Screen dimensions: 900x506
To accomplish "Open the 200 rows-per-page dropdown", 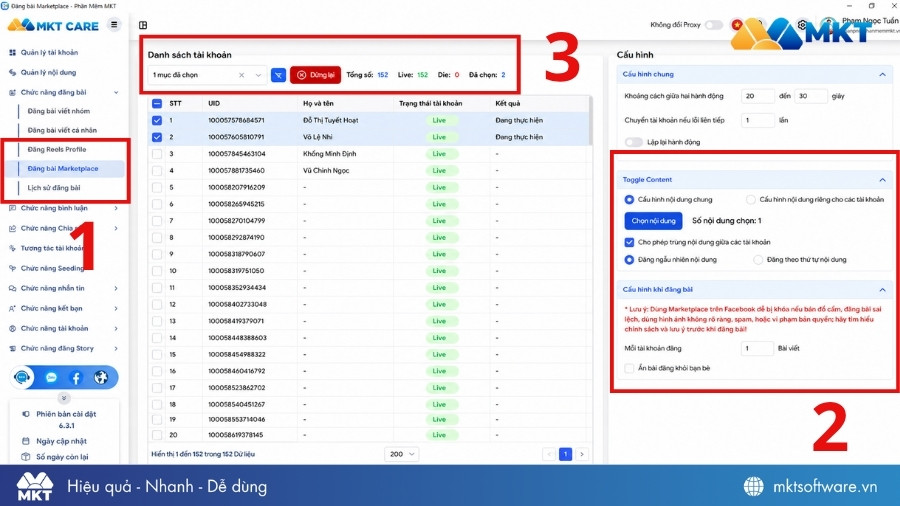I will tap(402, 454).
